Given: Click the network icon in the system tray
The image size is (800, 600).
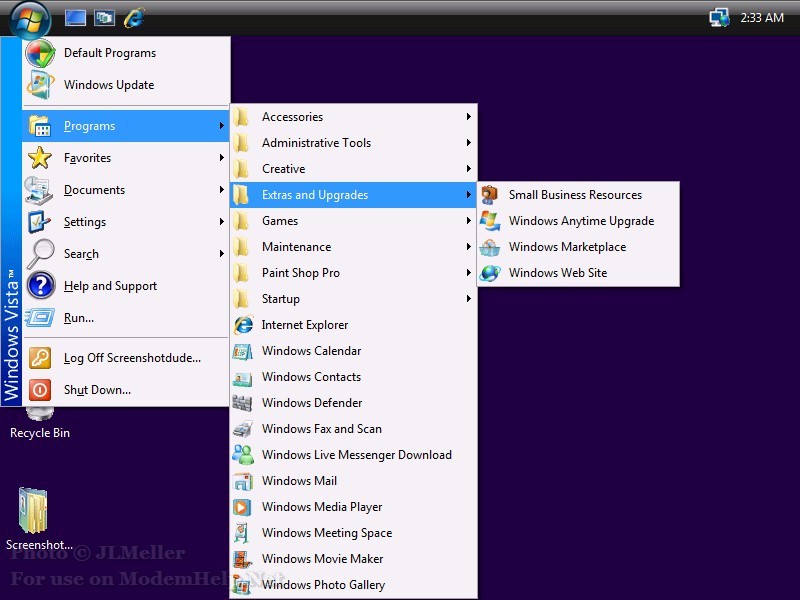Looking at the screenshot, I should (x=719, y=18).
